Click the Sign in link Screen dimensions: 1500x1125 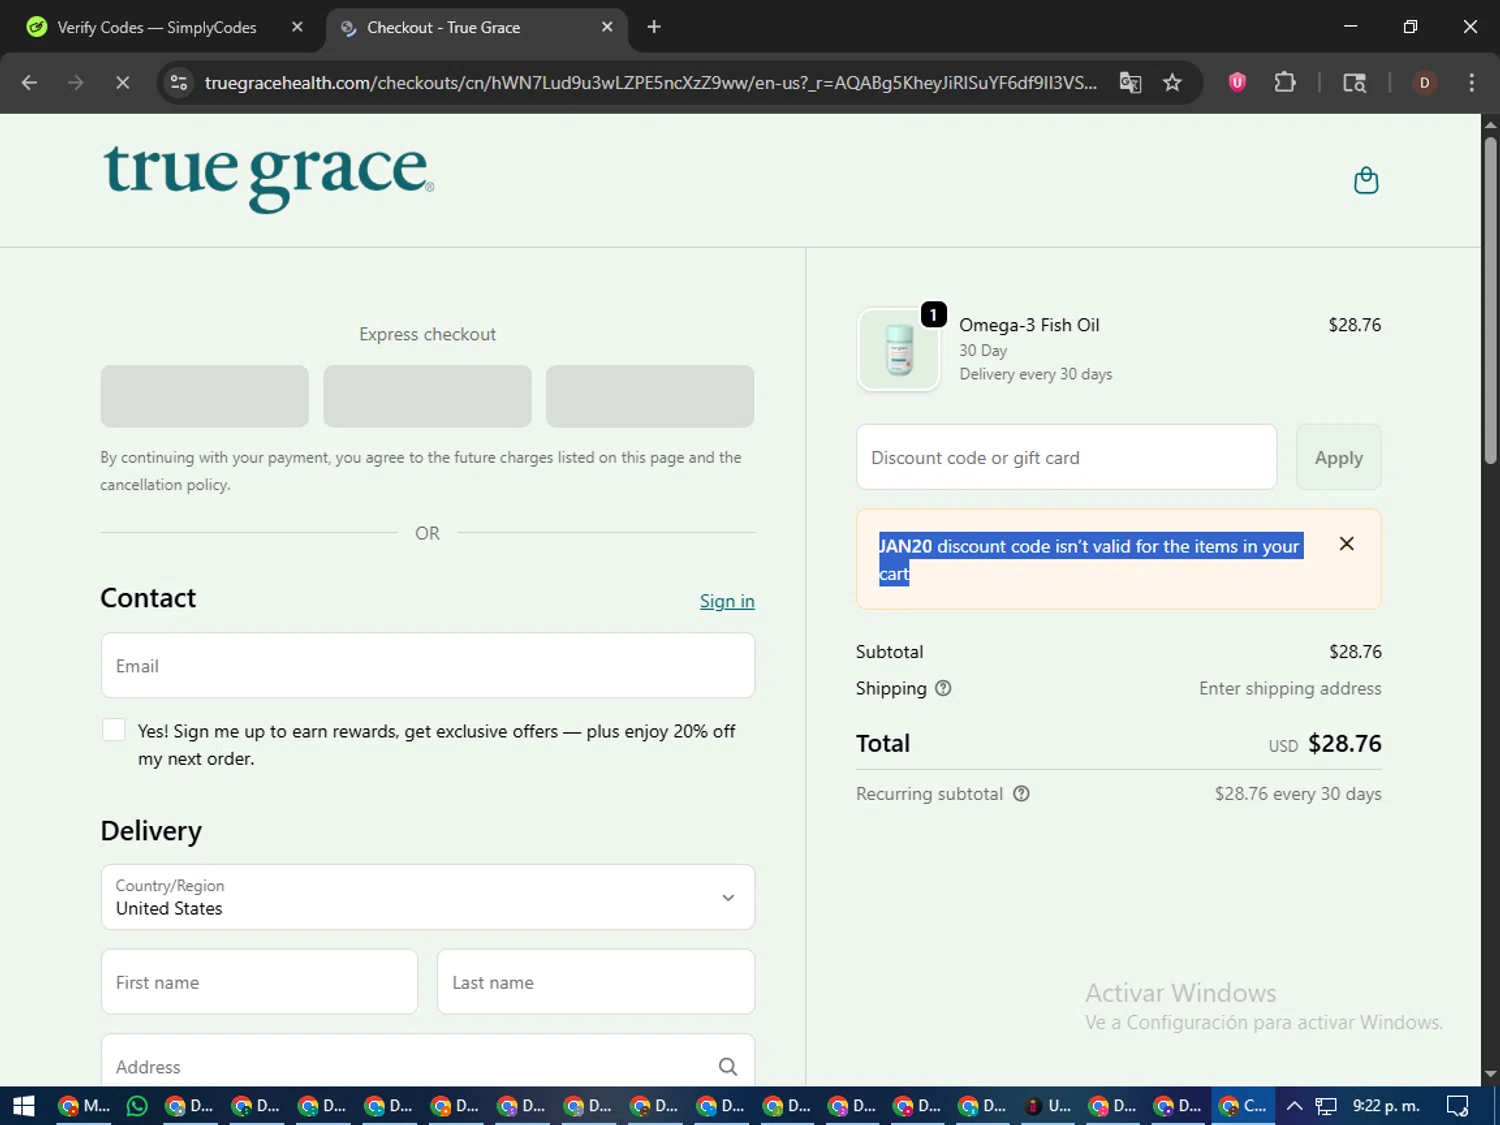[727, 601]
